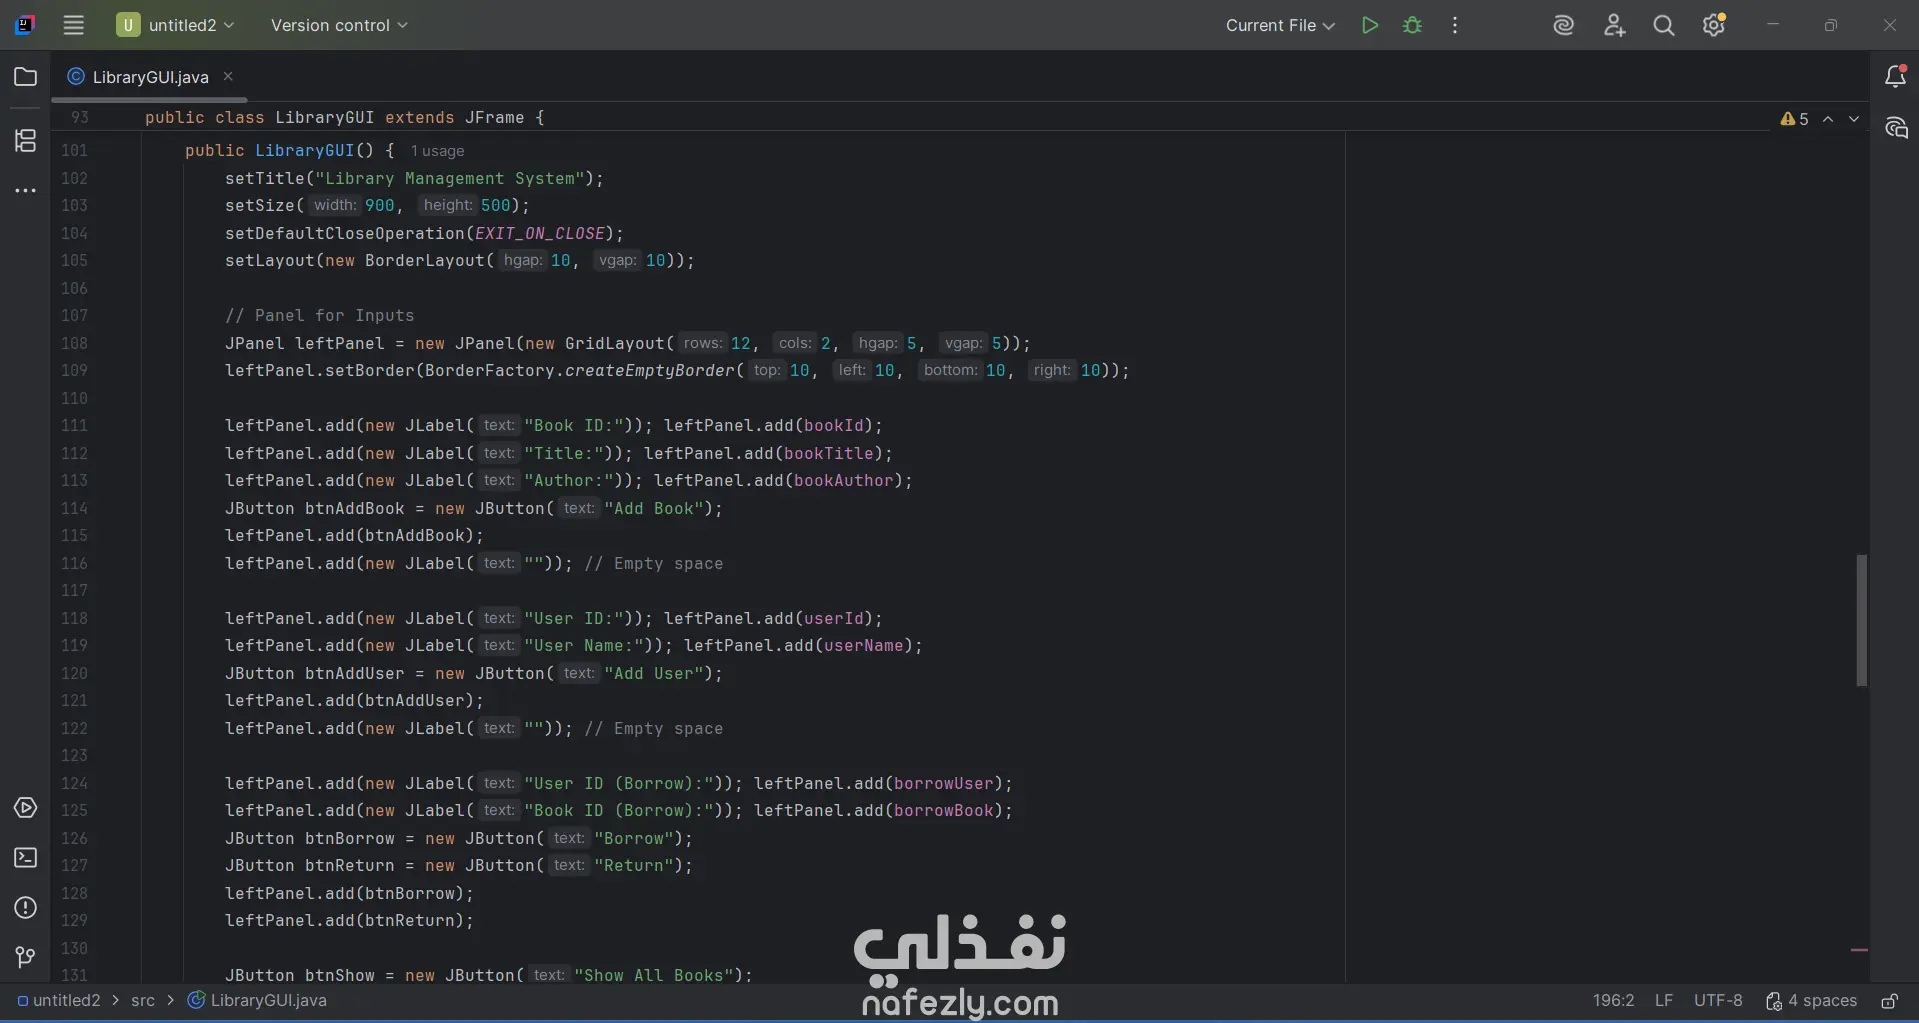Click the "Add User" string literal
This screenshot has height=1023, width=1919.
pos(654,674)
